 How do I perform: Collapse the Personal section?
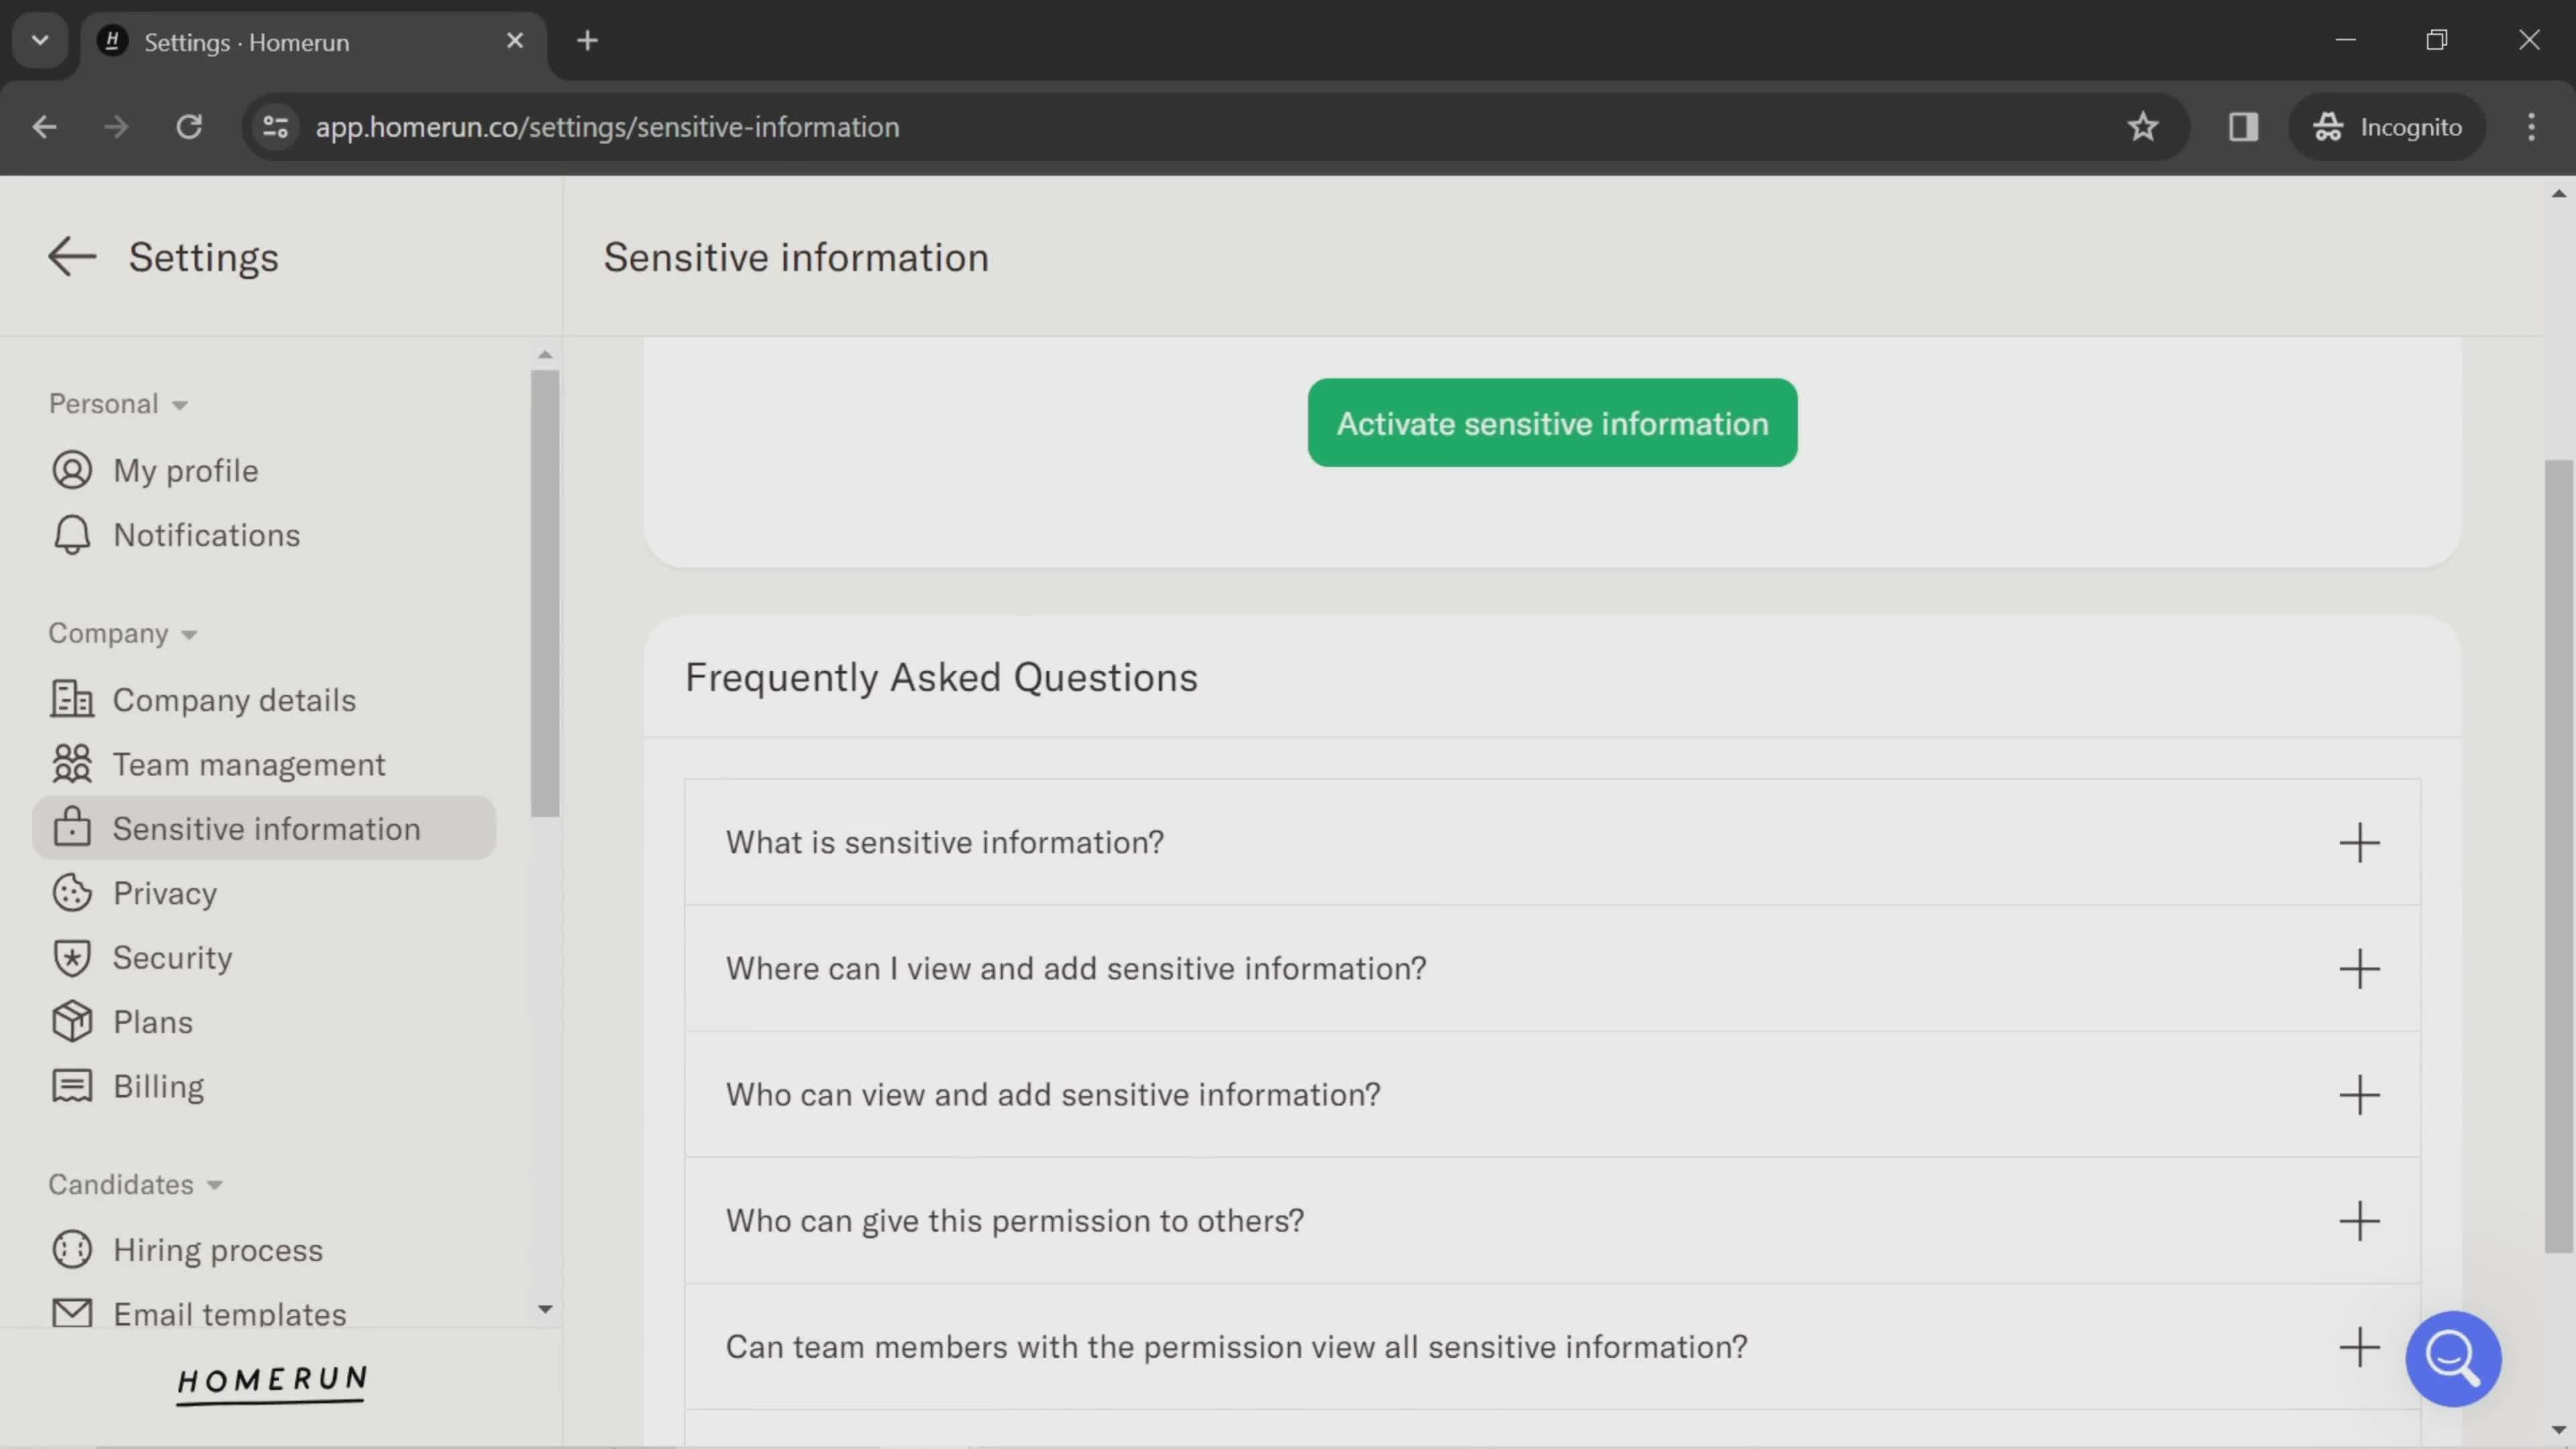[x=118, y=404]
